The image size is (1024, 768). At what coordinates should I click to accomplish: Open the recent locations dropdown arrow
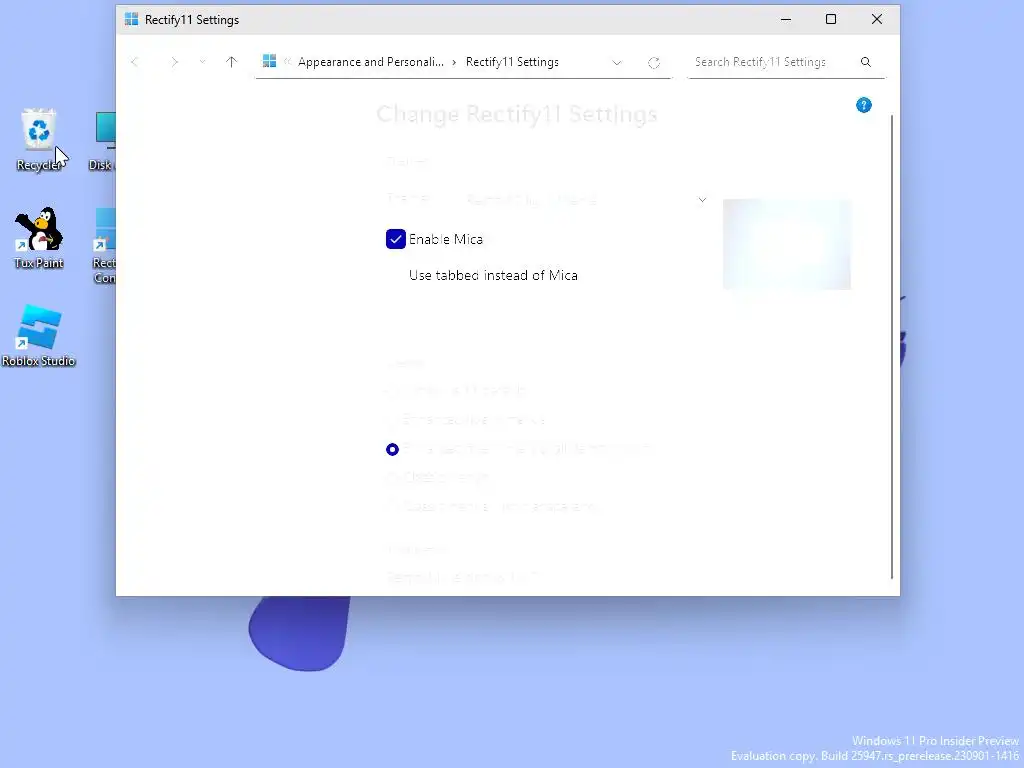point(202,62)
